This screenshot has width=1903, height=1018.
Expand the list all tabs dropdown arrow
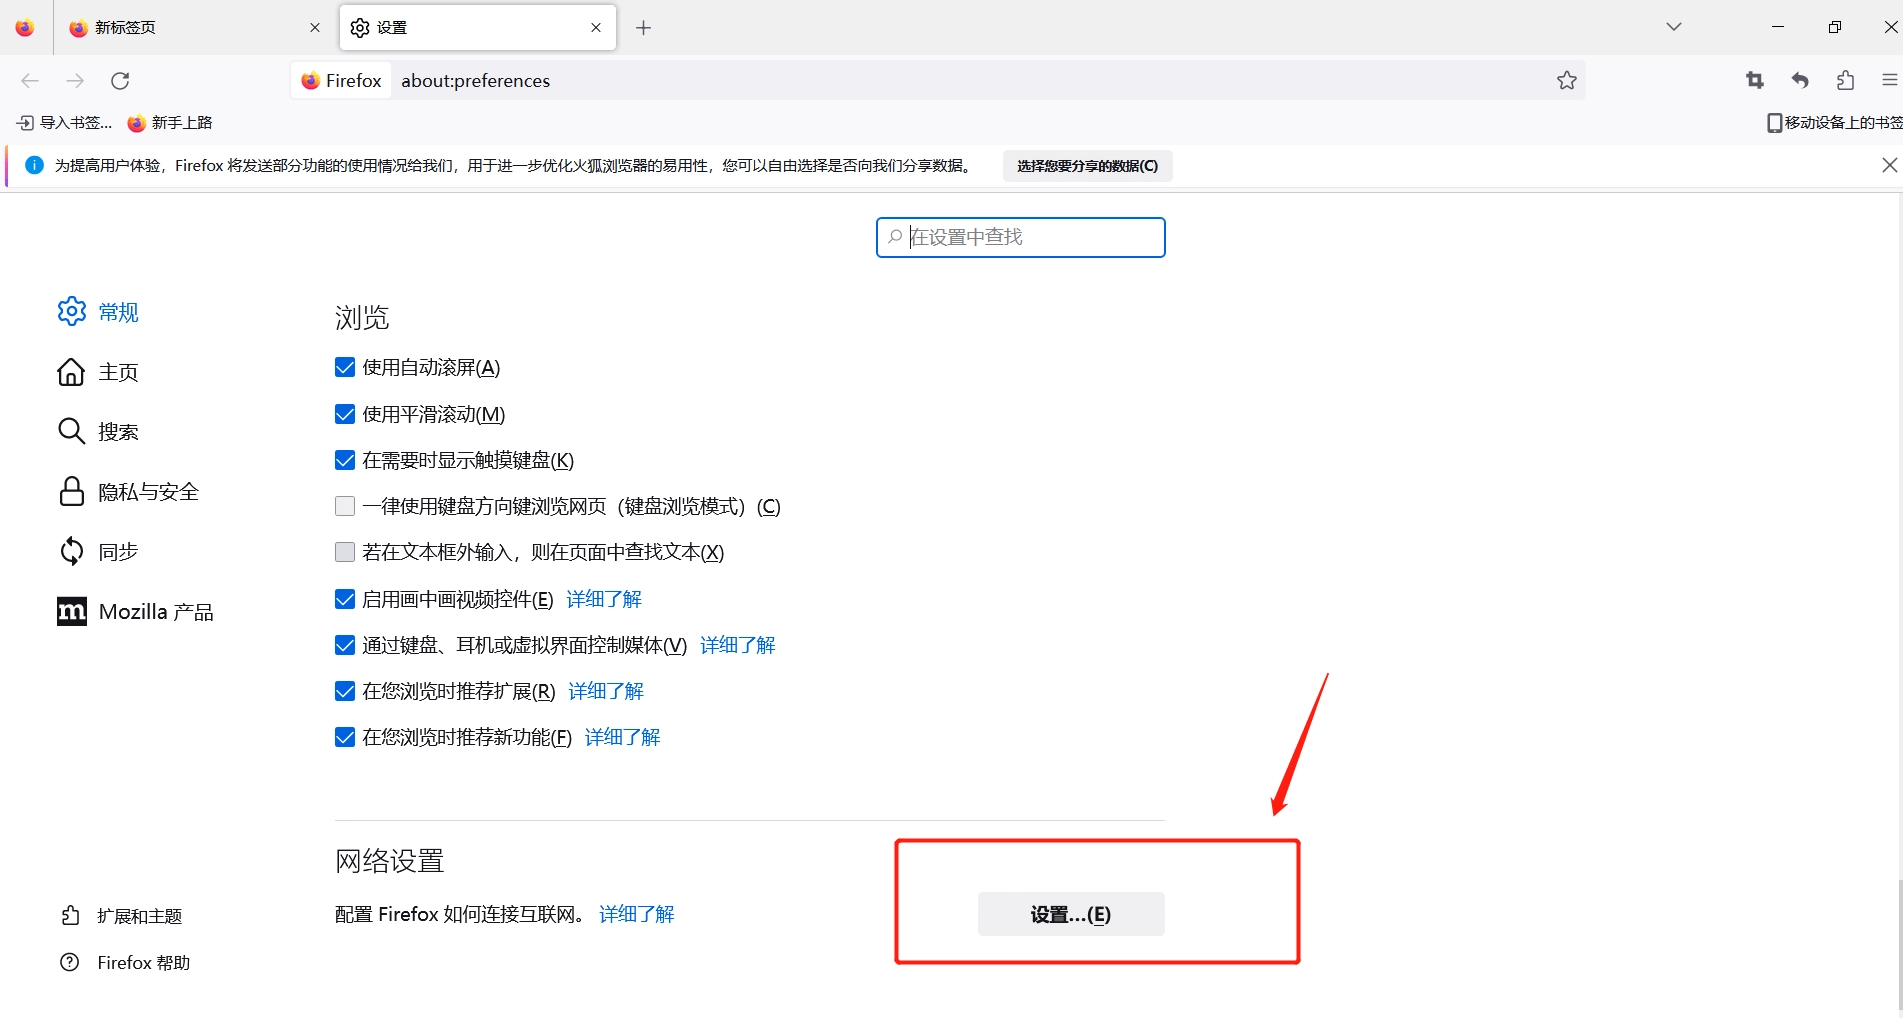(x=1673, y=27)
